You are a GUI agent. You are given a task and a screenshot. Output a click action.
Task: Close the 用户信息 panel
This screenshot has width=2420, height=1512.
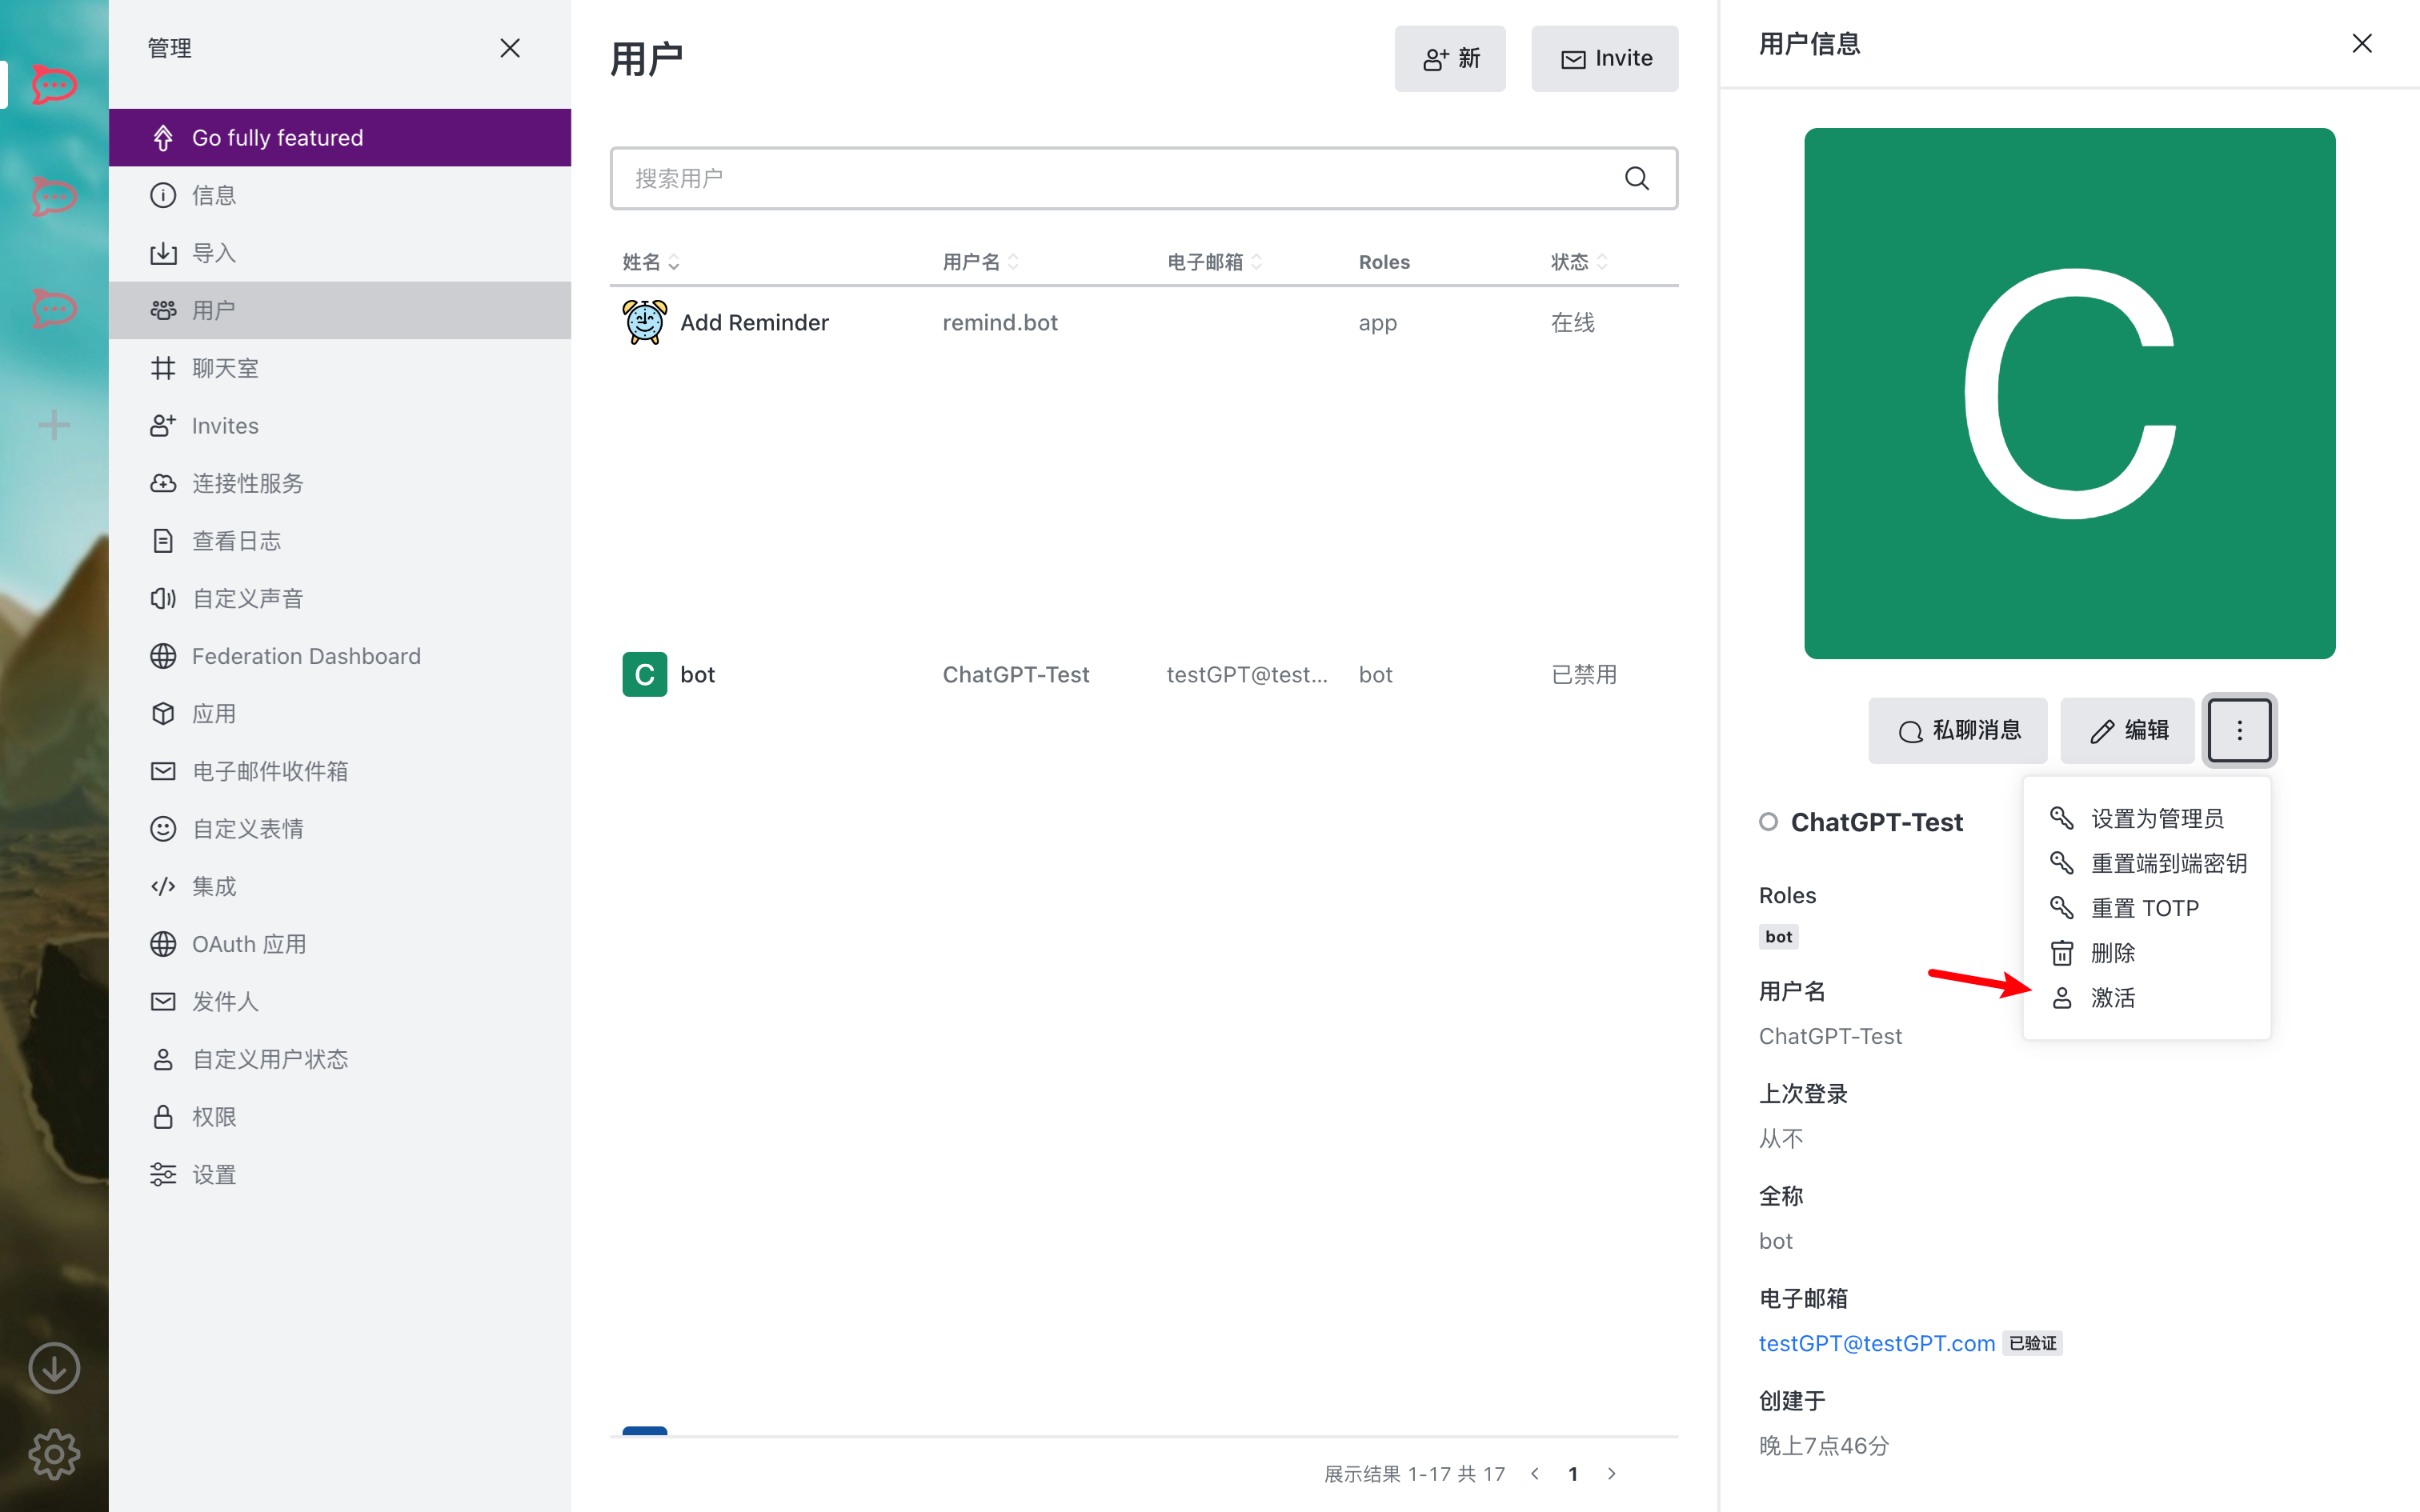(2362, 43)
